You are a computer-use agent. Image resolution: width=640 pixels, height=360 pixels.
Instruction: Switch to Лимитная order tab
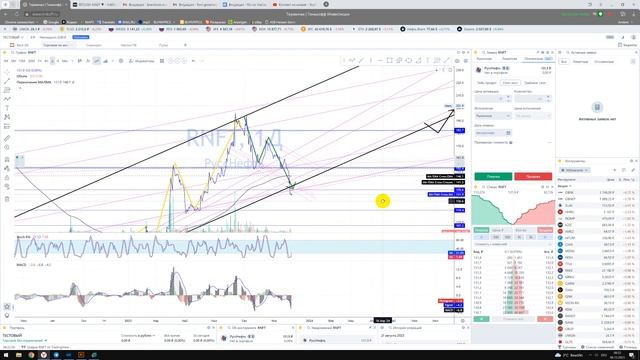point(509,59)
